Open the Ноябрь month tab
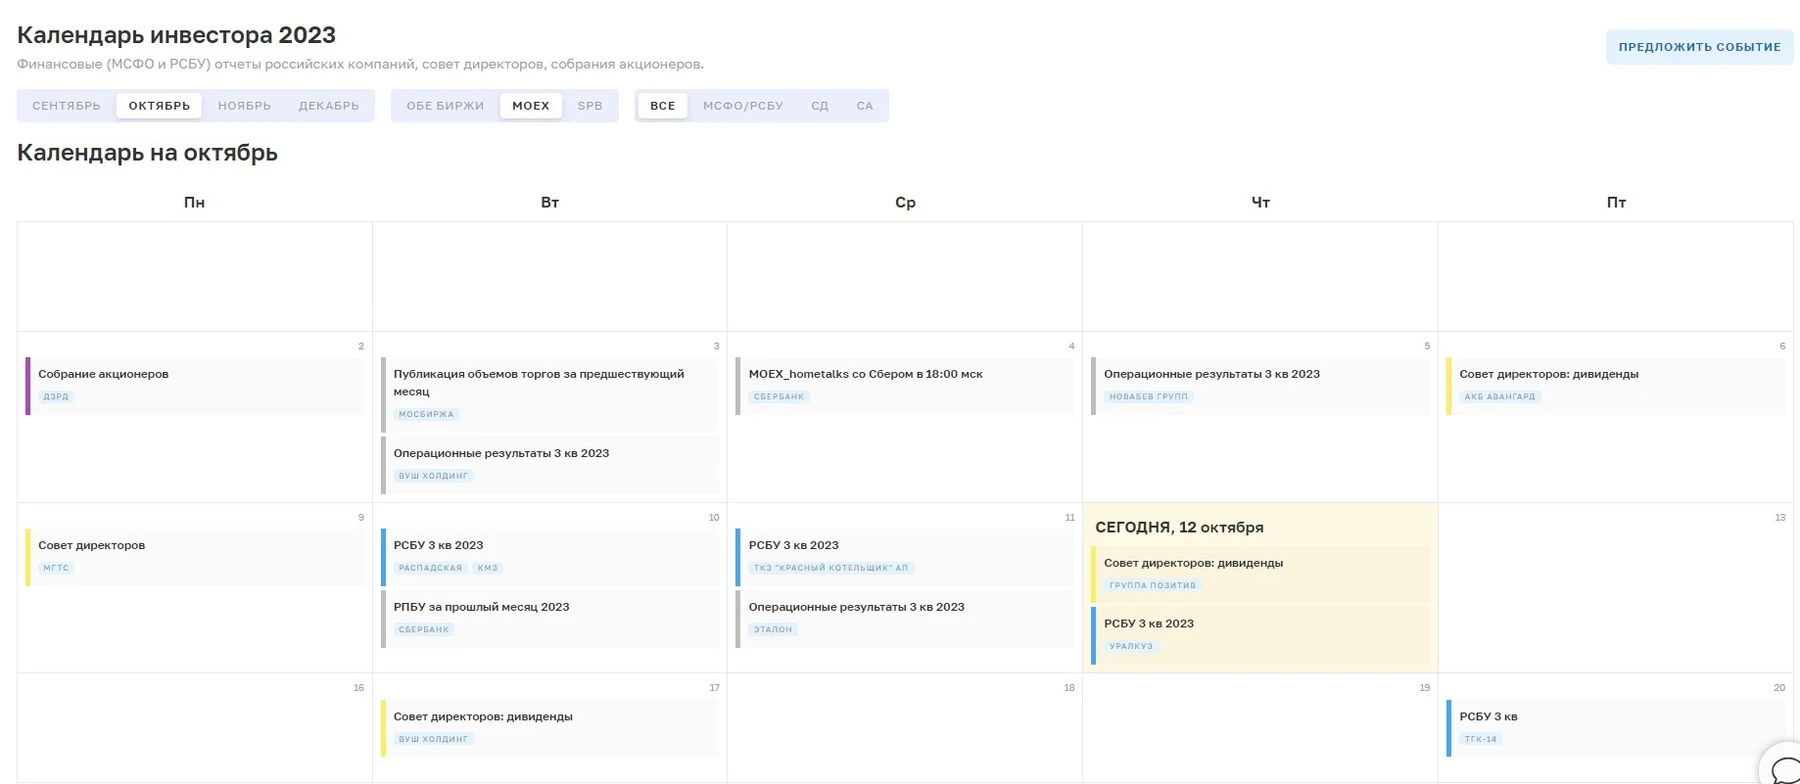1800x784 pixels. (244, 106)
